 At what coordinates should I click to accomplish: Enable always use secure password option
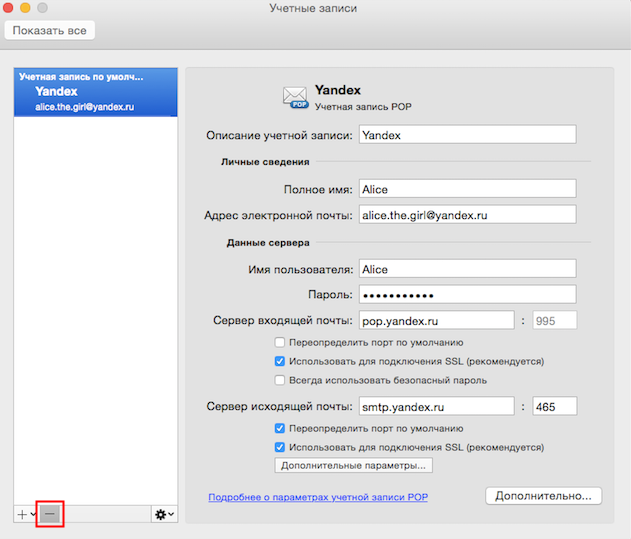pyautogui.click(x=280, y=380)
